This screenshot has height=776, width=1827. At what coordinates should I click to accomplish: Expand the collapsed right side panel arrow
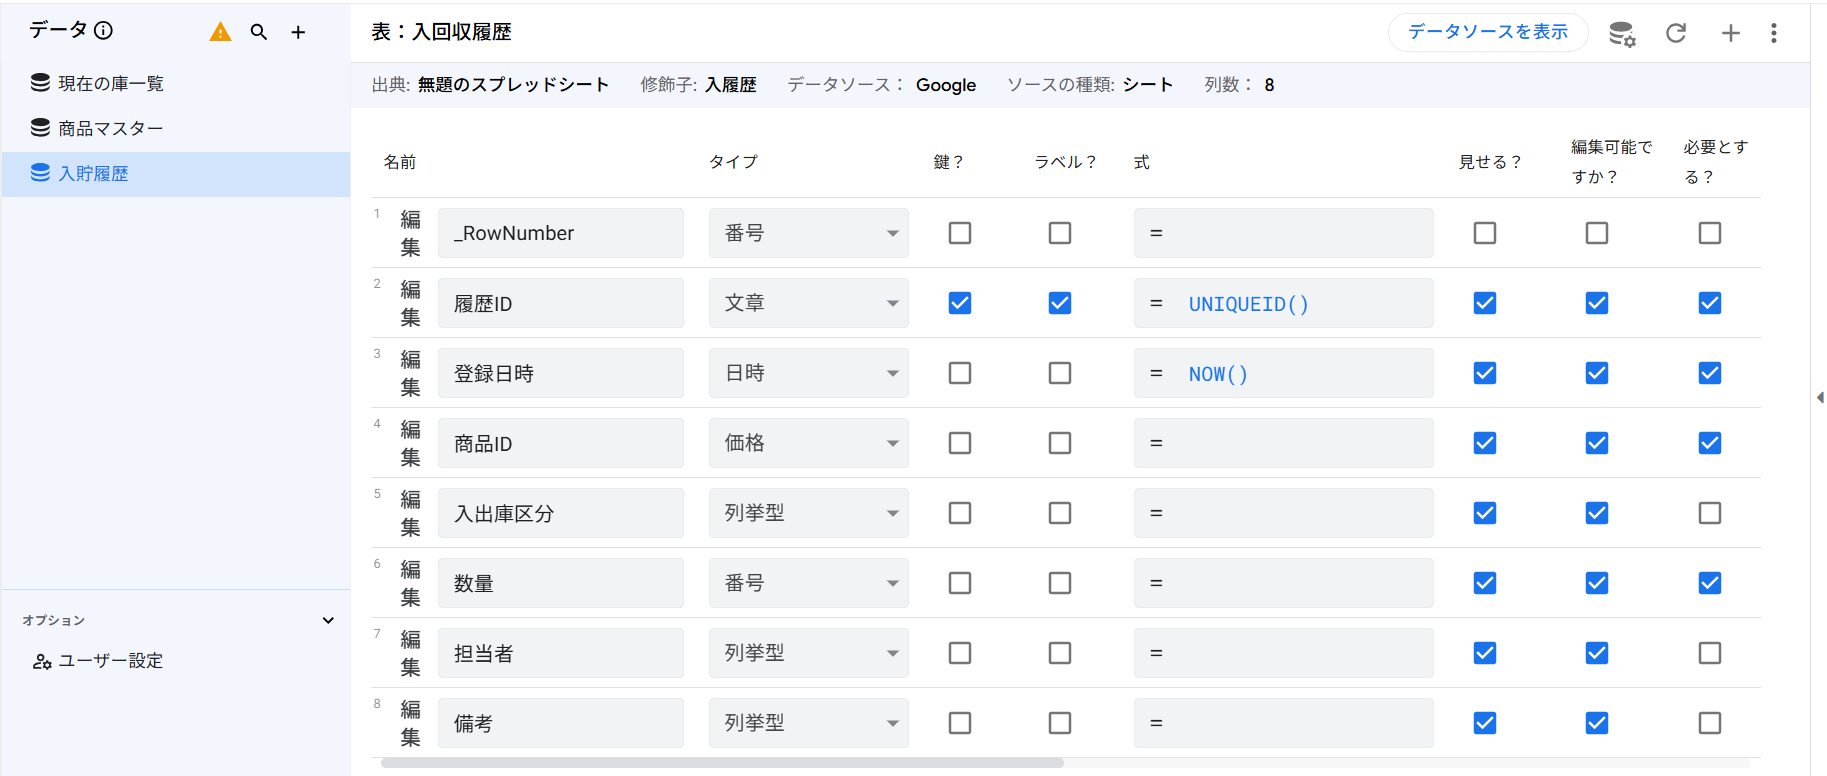tap(1820, 397)
